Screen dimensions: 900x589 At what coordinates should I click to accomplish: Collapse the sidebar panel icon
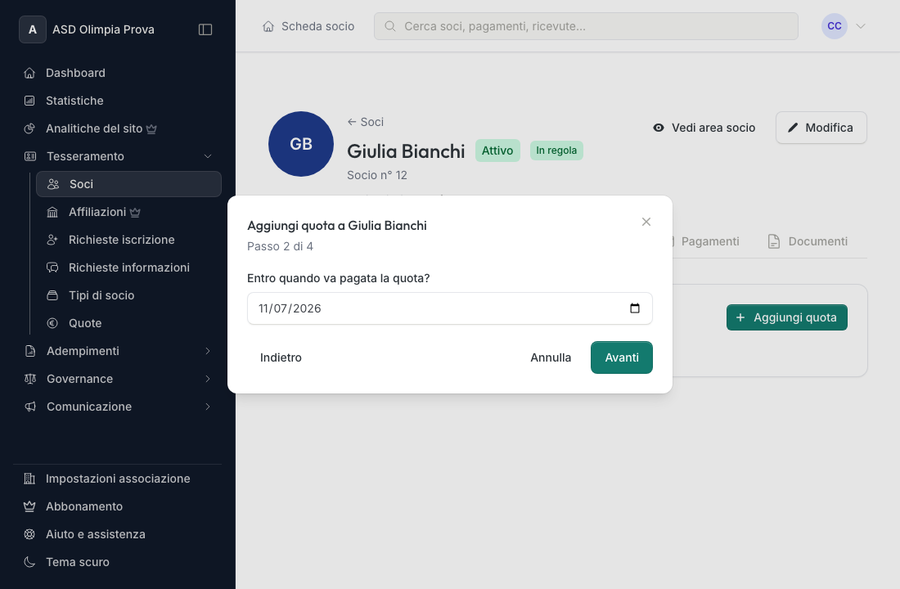tap(205, 29)
